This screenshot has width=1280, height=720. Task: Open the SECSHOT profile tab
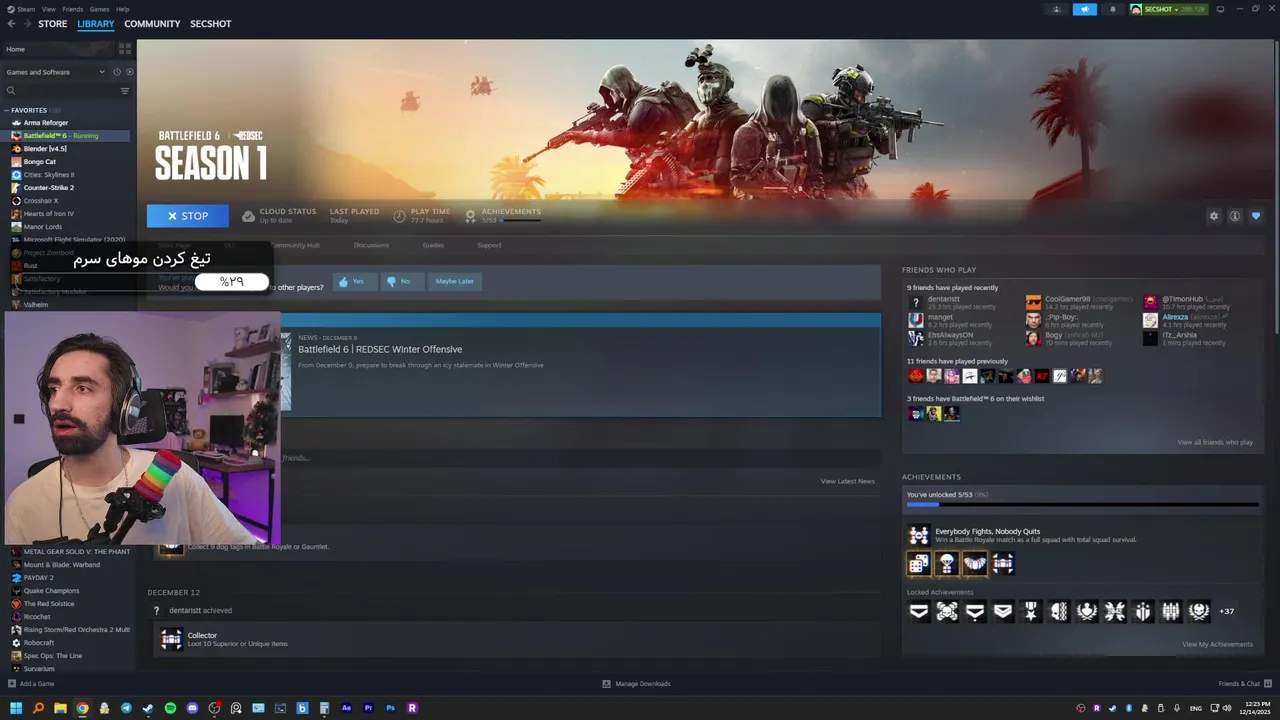pos(210,24)
